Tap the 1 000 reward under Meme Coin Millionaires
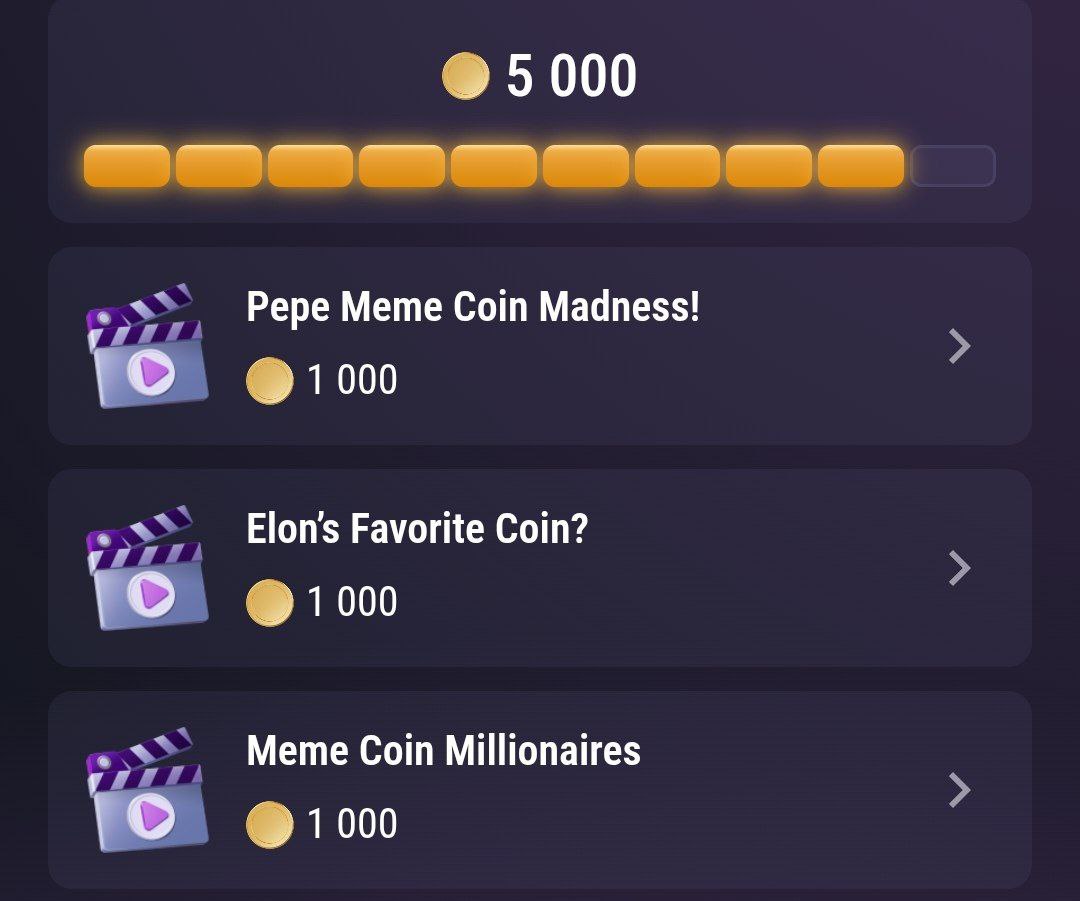This screenshot has height=901, width=1080. click(x=352, y=824)
